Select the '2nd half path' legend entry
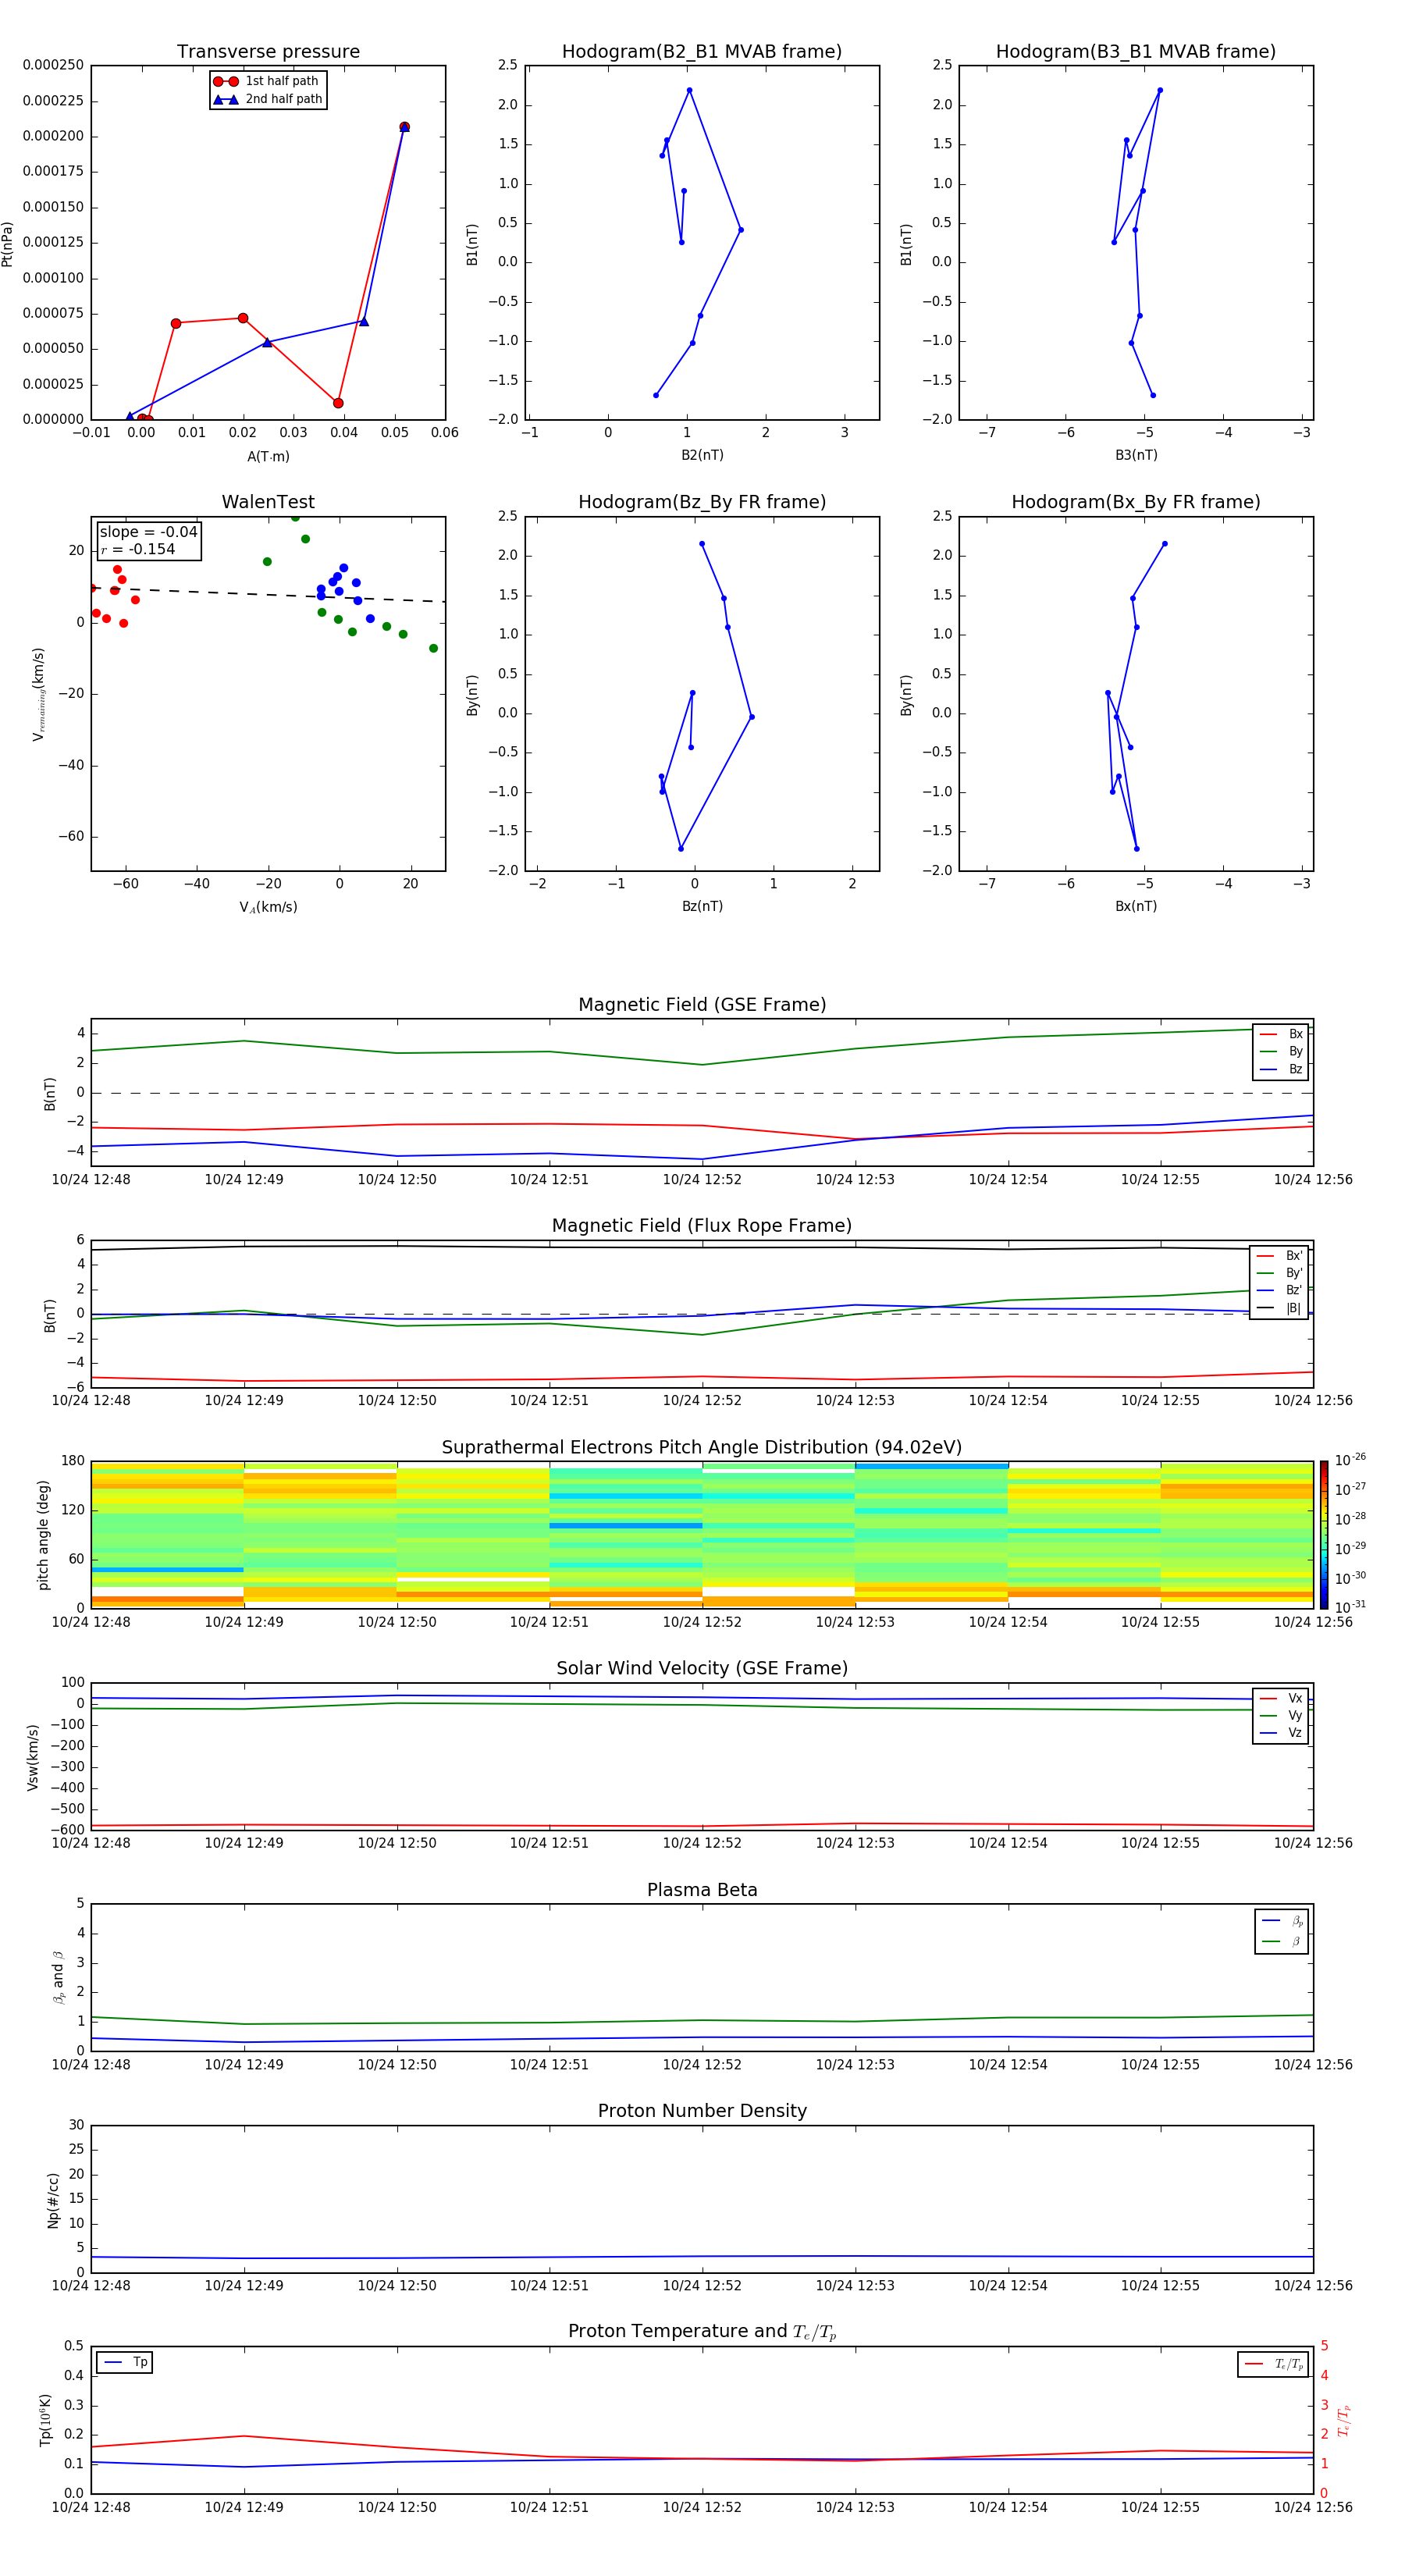This screenshot has height=2576, width=1405. tap(267, 99)
